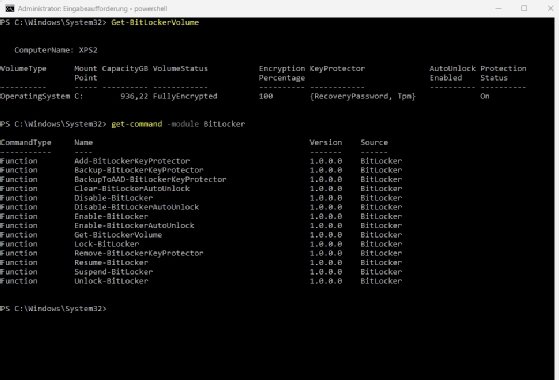Click the Resume-BitLocker function name
Viewport: 559px width, 380px height.
click(x=111, y=263)
